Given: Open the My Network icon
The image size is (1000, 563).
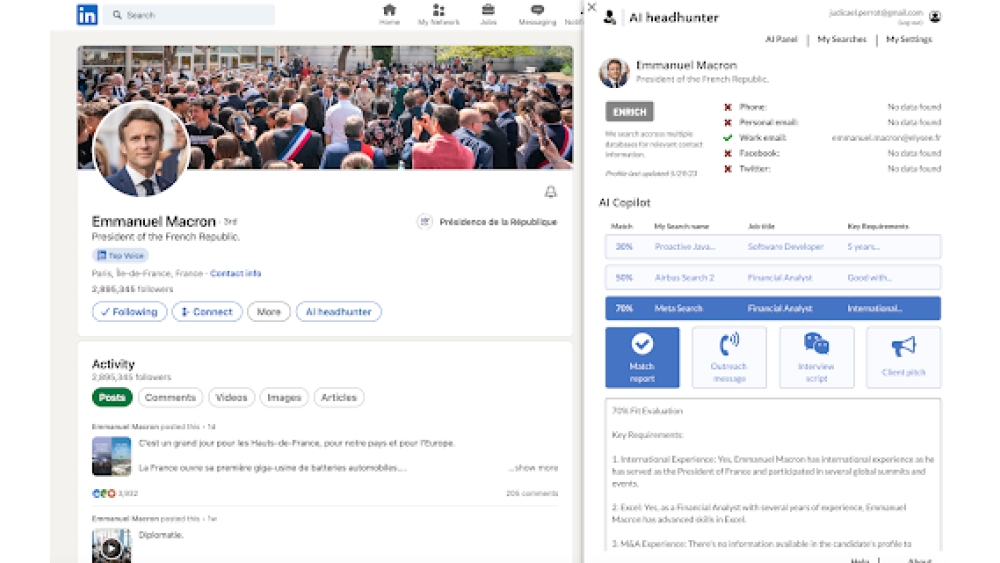Looking at the screenshot, I should tap(438, 10).
